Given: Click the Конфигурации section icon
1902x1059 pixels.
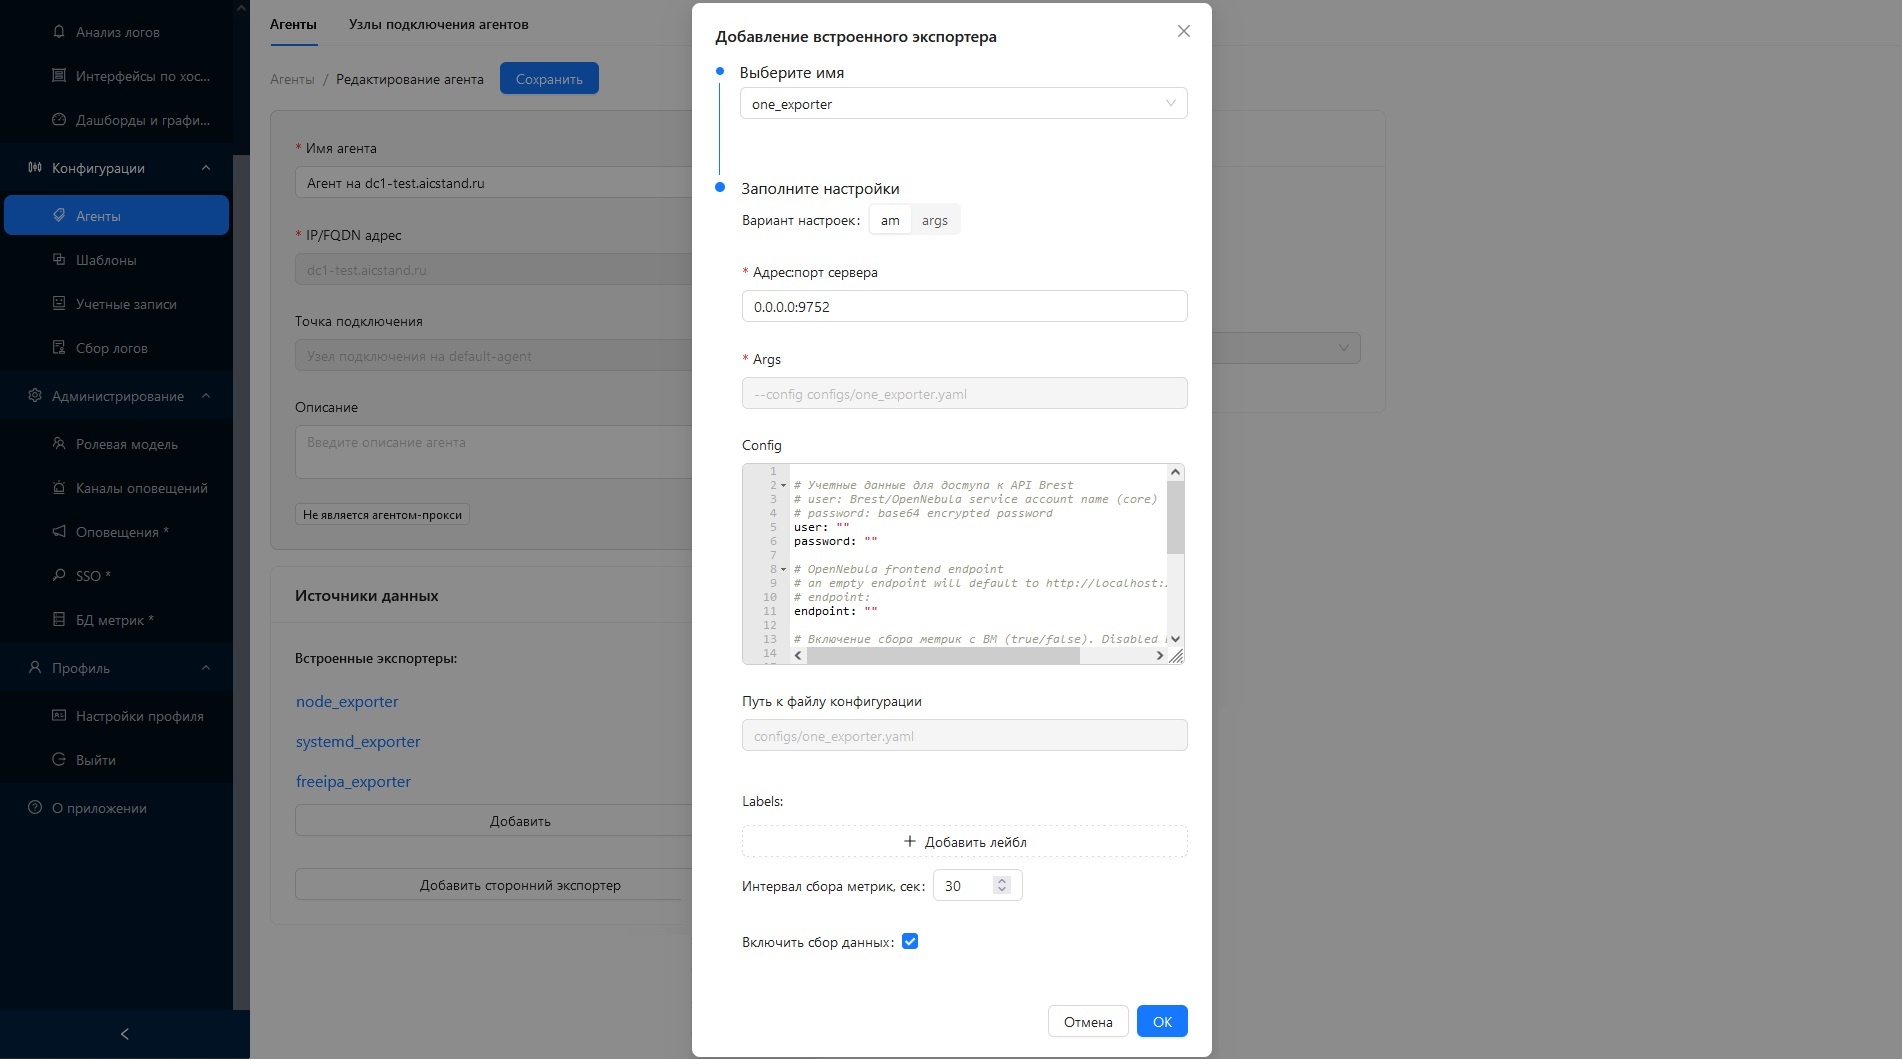Looking at the screenshot, I should [35, 168].
